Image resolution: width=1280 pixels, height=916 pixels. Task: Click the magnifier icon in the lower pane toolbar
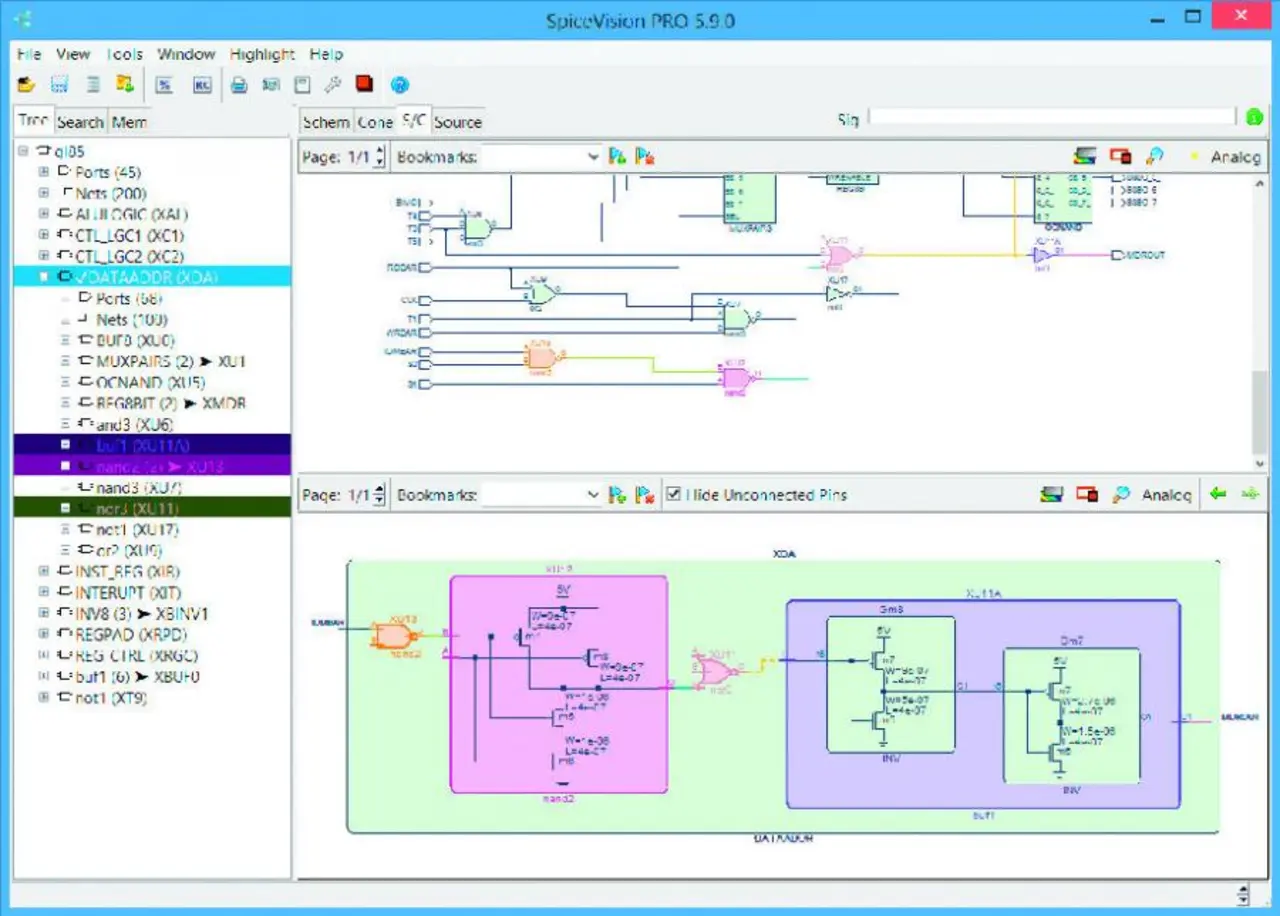point(1121,494)
